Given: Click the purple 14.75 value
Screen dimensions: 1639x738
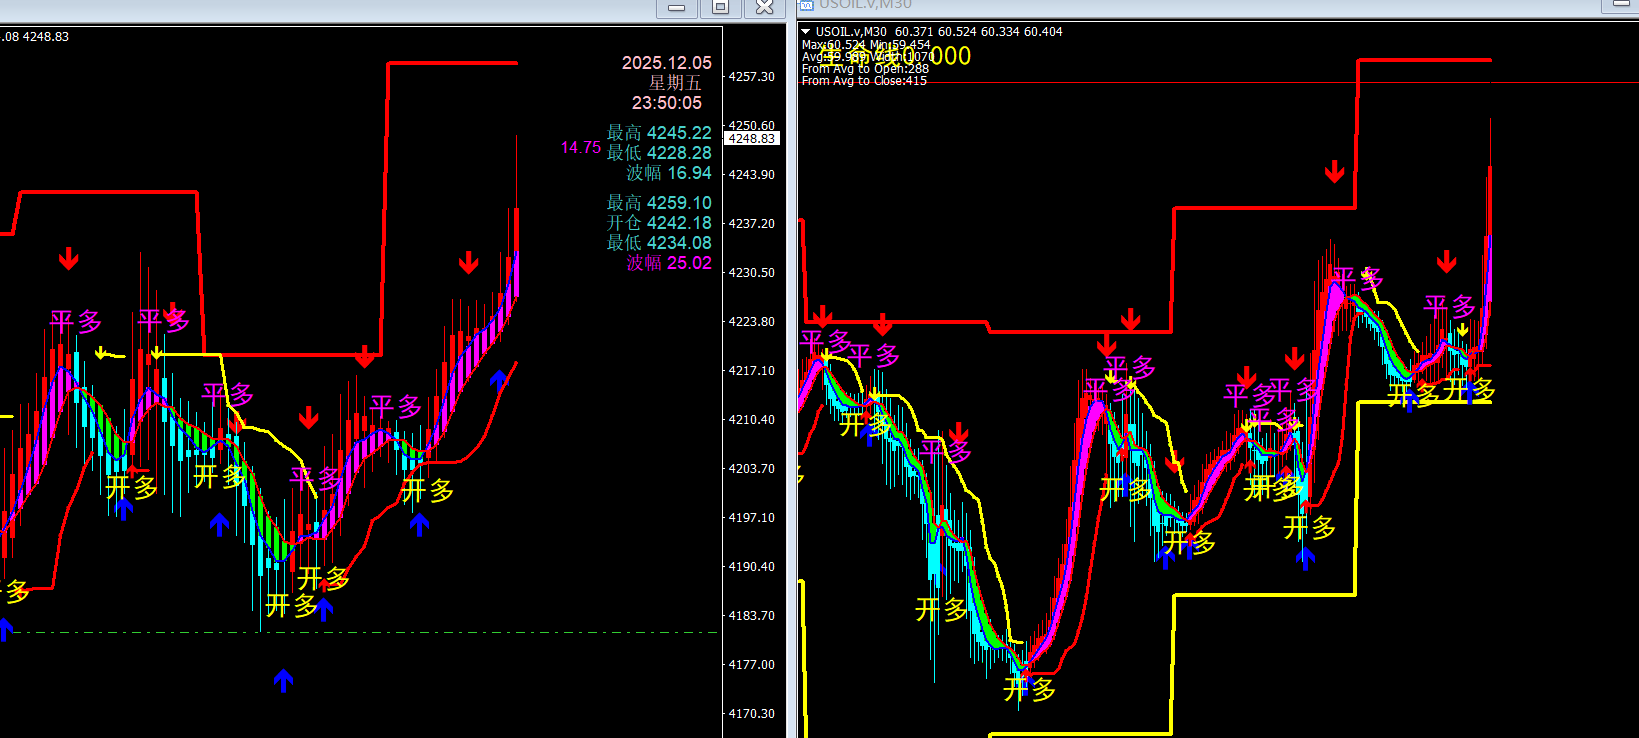Looking at the screenshot, I should [x=581, y=148].
